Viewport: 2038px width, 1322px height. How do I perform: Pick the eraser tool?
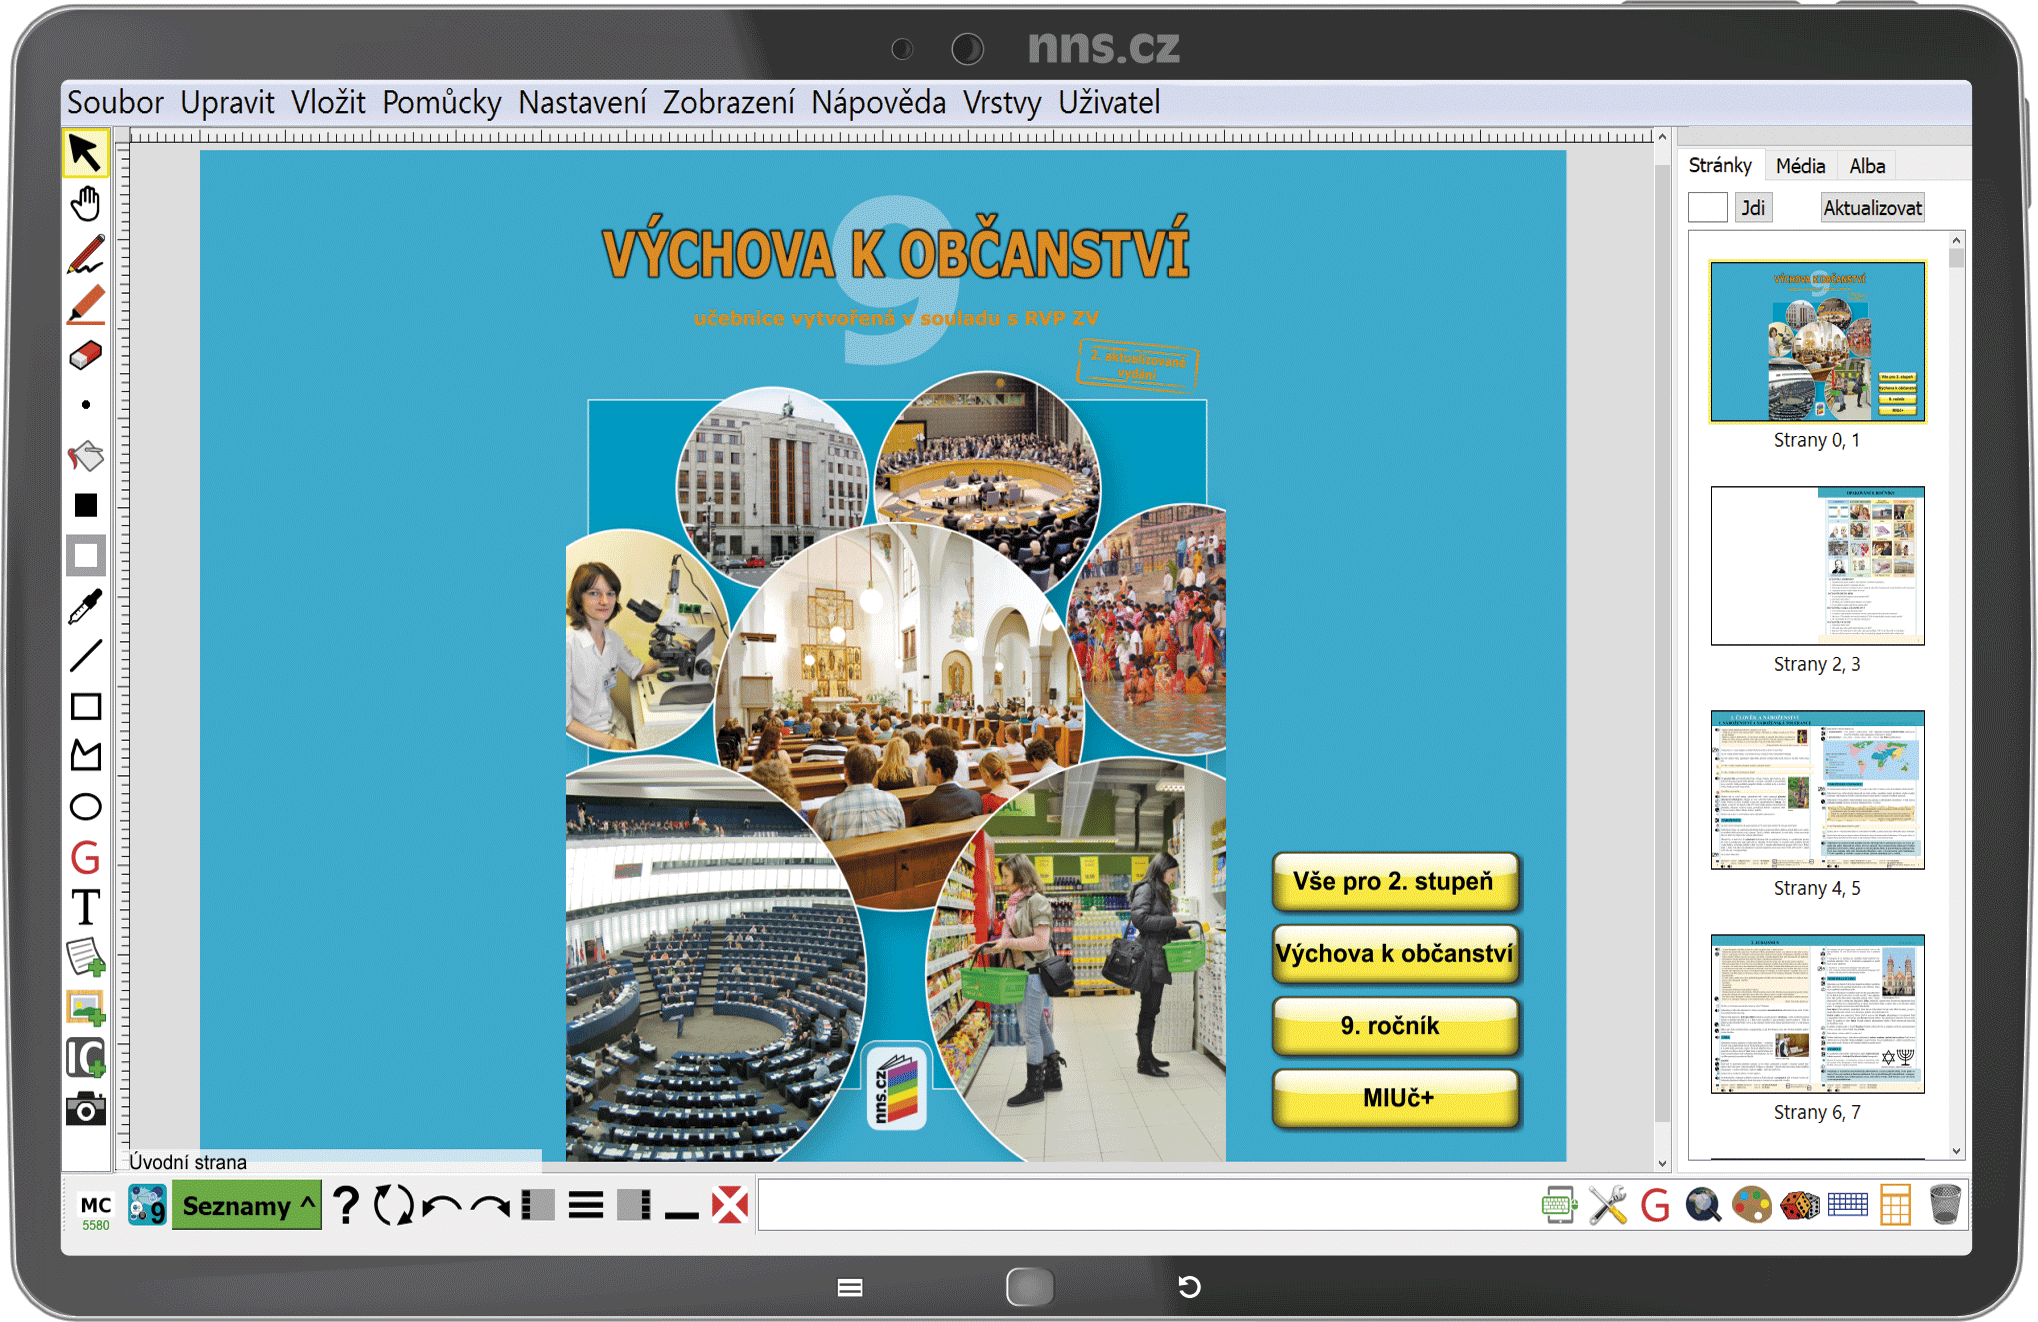click(86, 355)
